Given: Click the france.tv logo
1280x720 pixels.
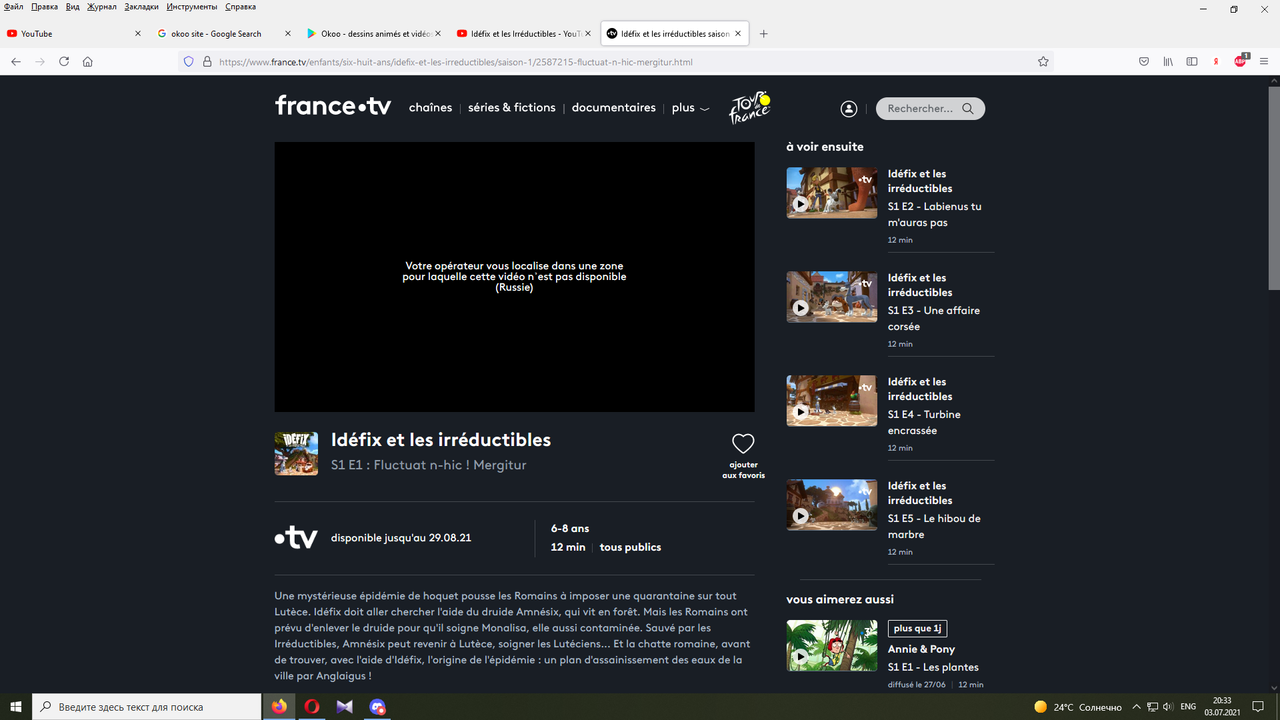Looking at the screenshot, I should click(x=333, y=106).
